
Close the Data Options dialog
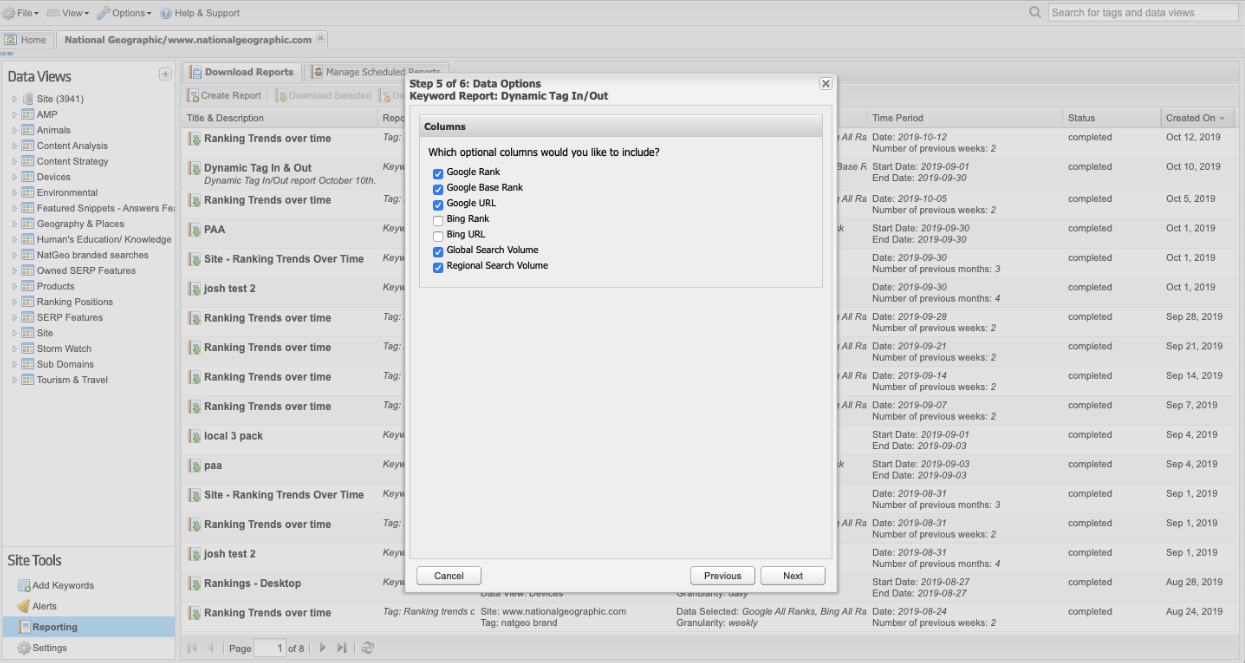click(x=825, y=84)
